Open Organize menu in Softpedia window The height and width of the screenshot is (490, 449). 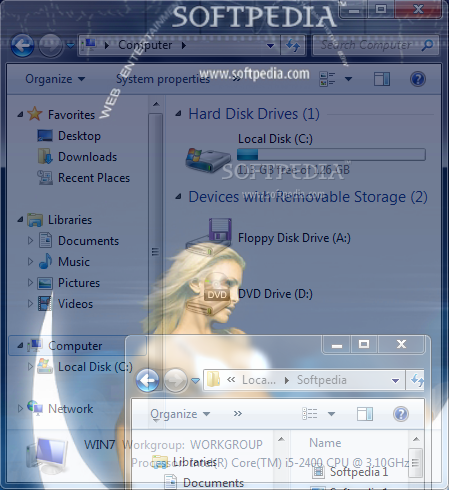click(180, 414)
